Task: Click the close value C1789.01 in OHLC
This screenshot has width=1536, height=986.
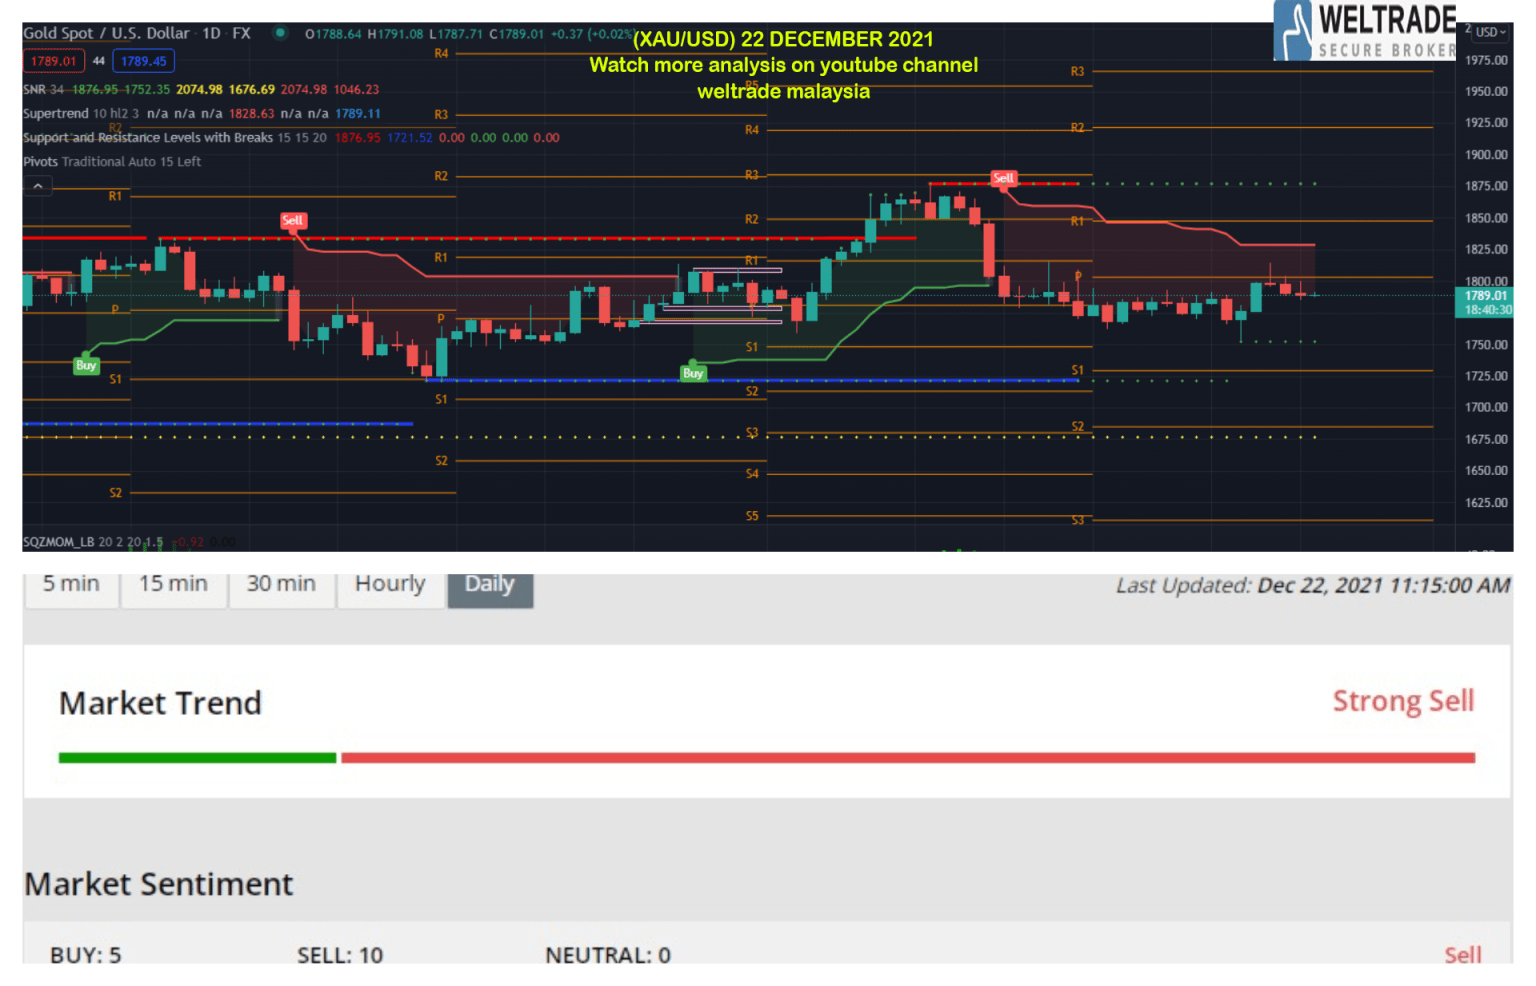Action: [x=516, y=34]
